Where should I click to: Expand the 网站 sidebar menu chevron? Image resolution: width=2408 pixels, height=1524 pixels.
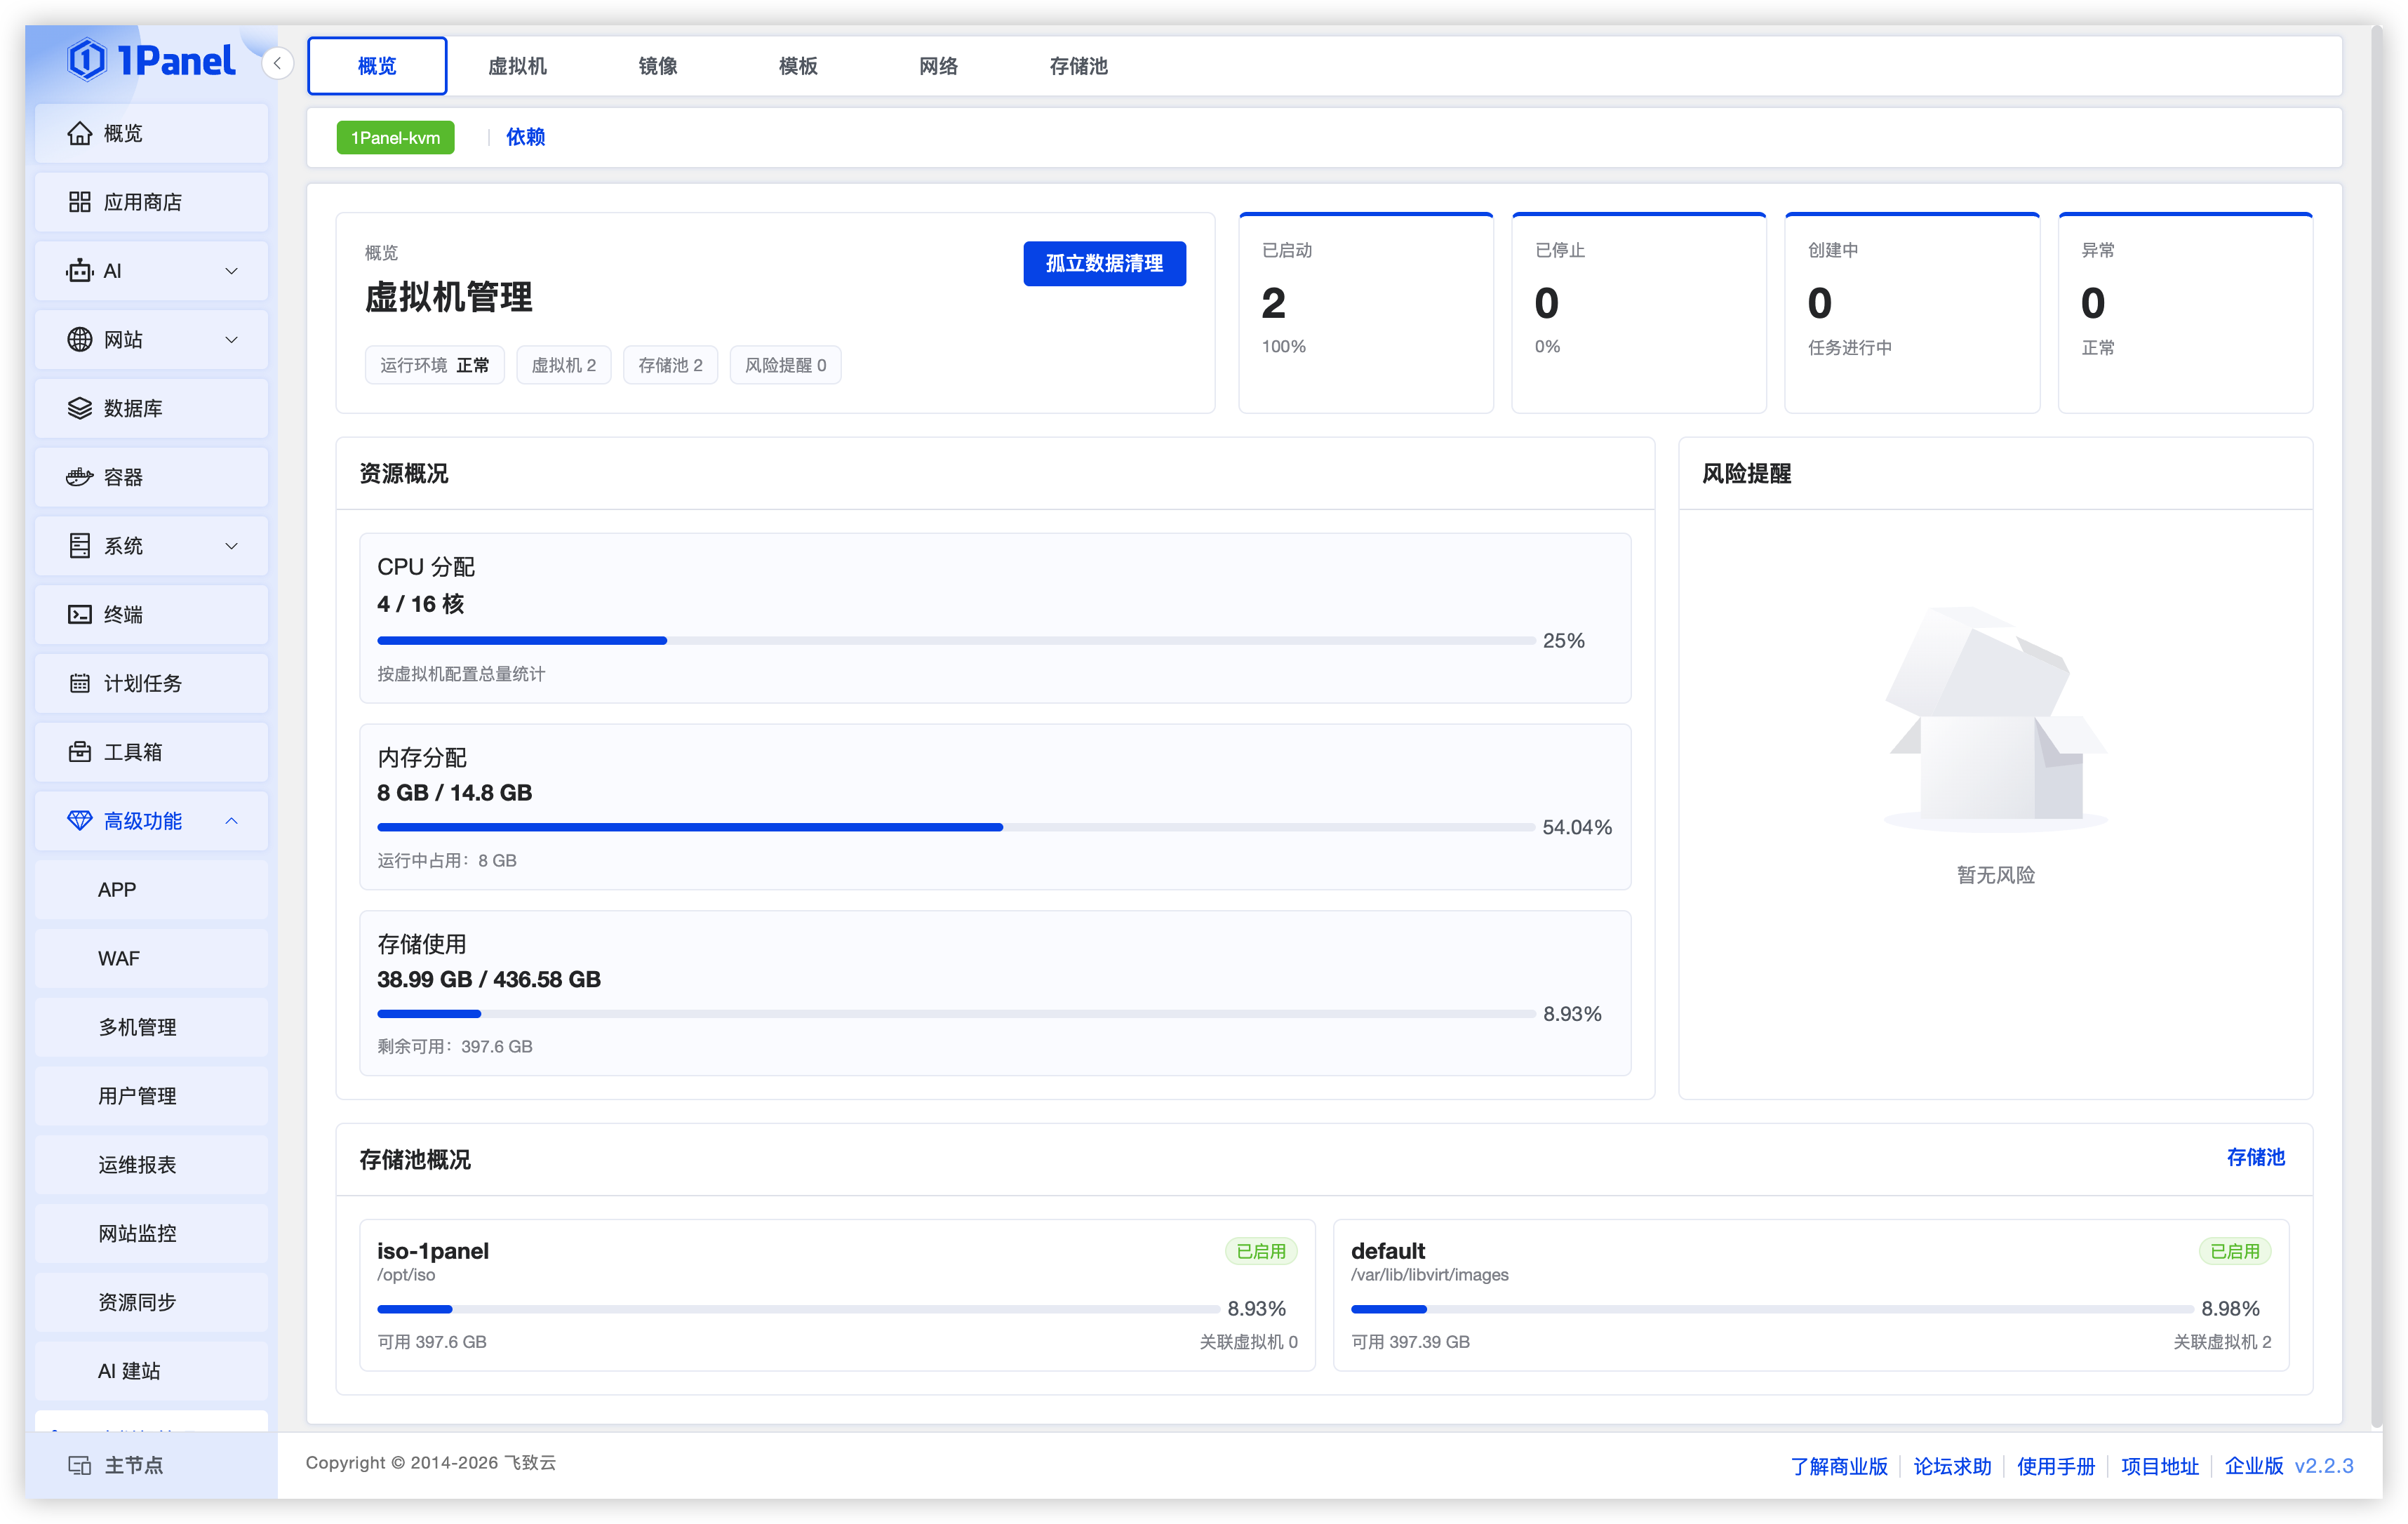[x=232, y=340]
